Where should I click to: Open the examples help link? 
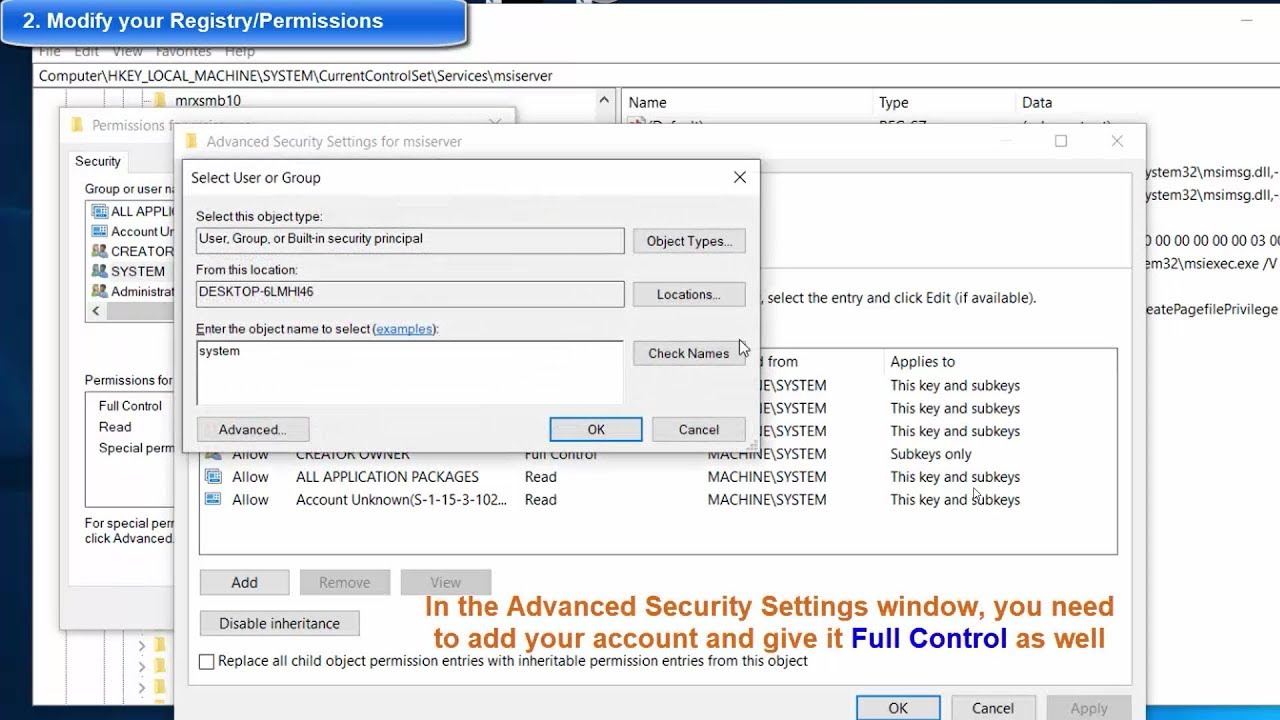pyautogui.click(x=404, y=329)
